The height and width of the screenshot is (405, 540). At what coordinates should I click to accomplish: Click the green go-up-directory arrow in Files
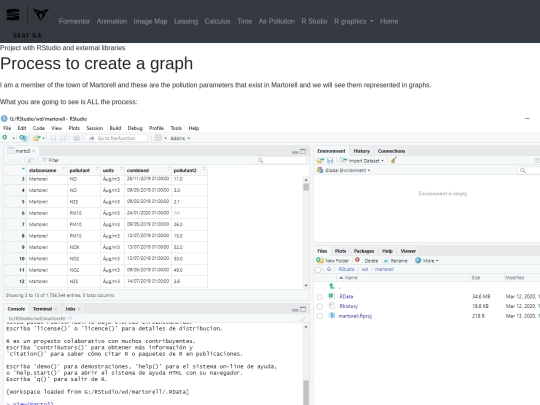pyautogui.click(x=332, y=286)
